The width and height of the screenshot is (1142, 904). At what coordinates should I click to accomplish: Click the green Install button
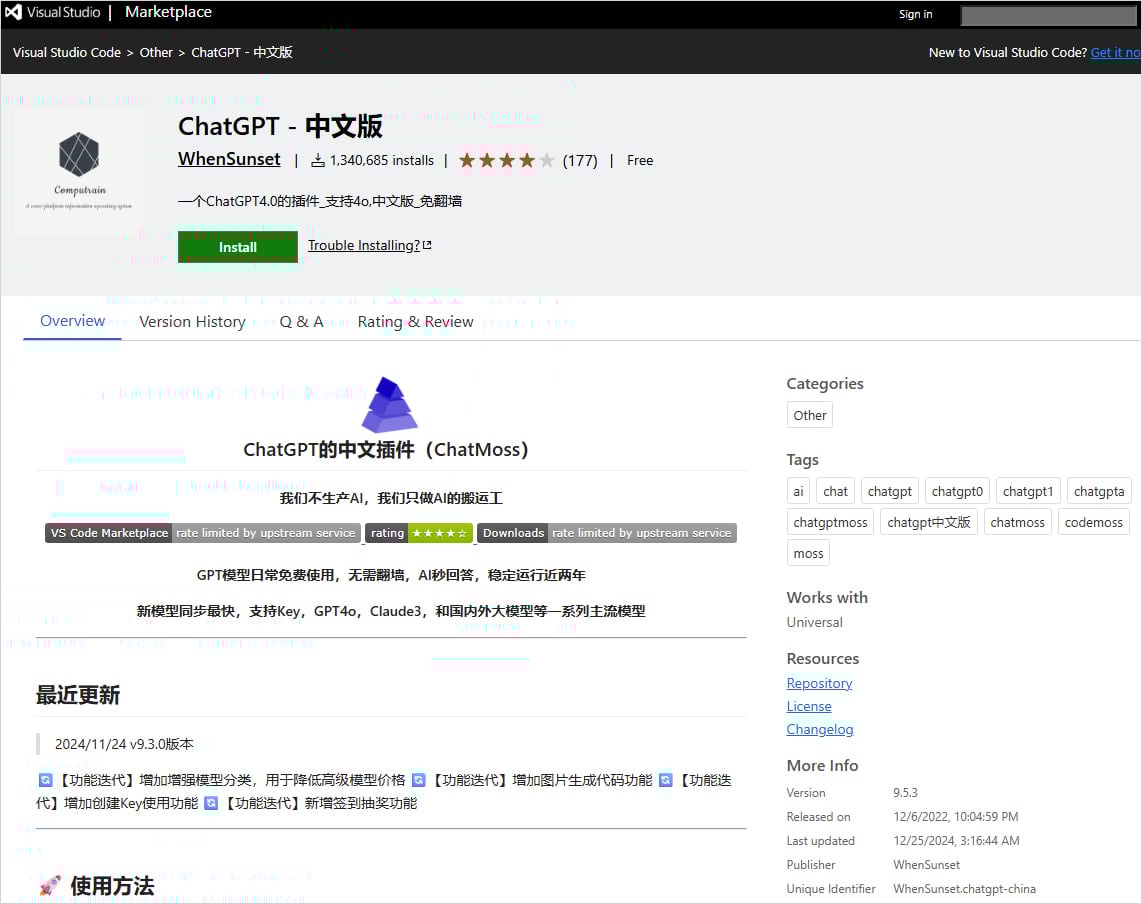click(237, 246)
